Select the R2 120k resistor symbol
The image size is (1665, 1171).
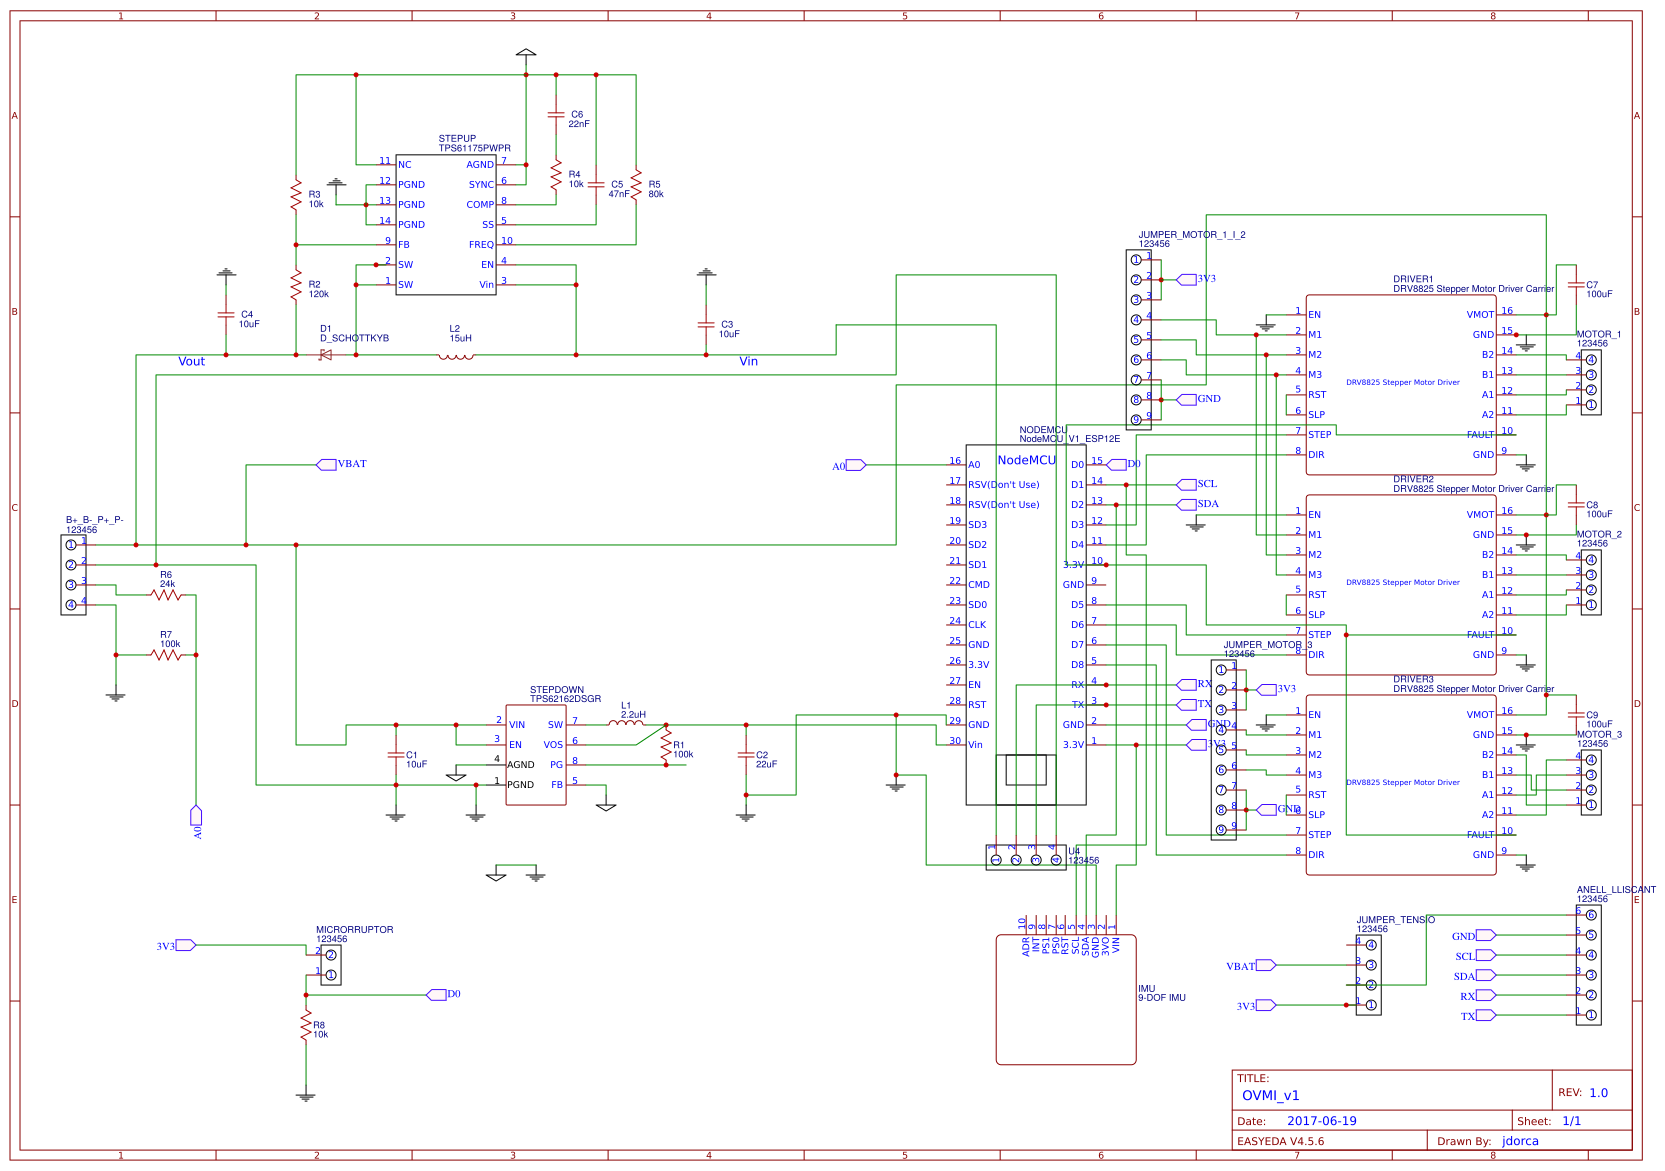pyautogui.click(x=296, y=285)
